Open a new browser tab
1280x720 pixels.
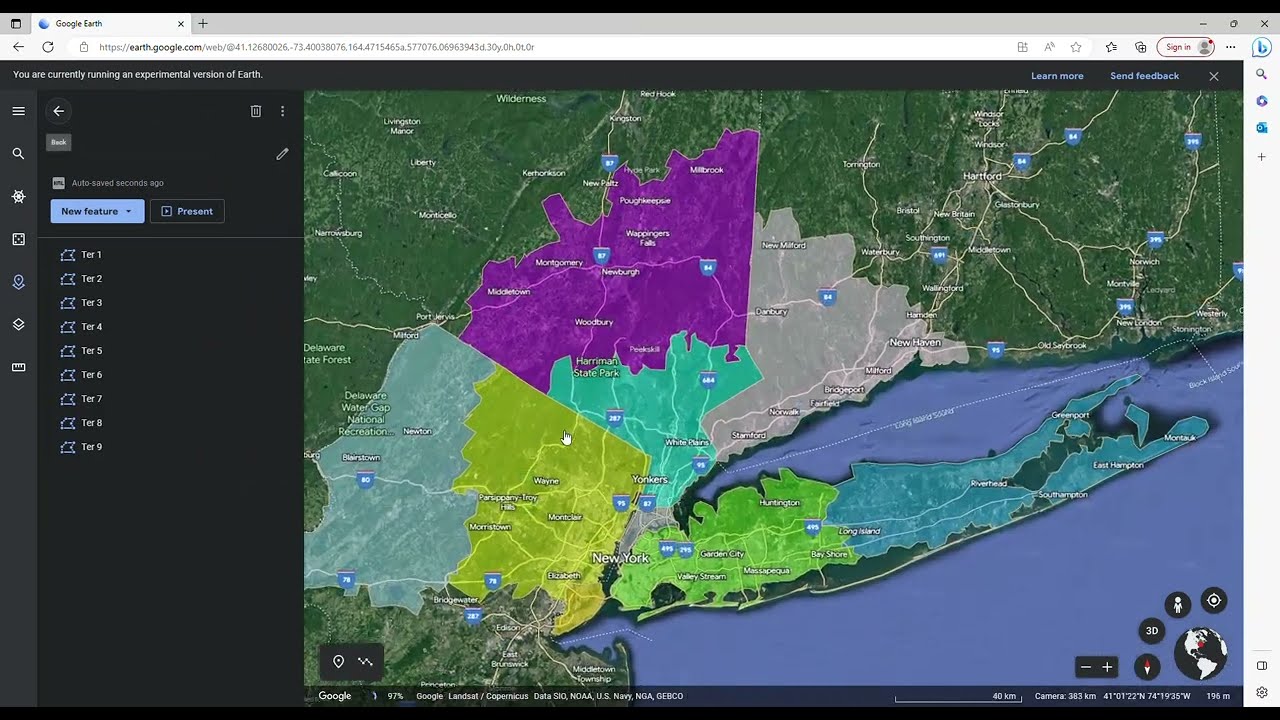point(203,23)
